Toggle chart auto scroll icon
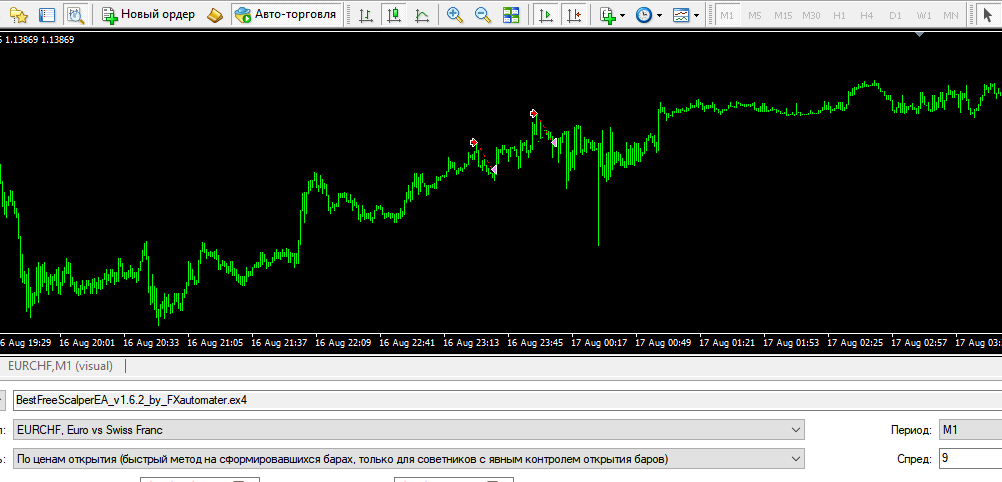 pyautogui.click(x=546, y=15)
